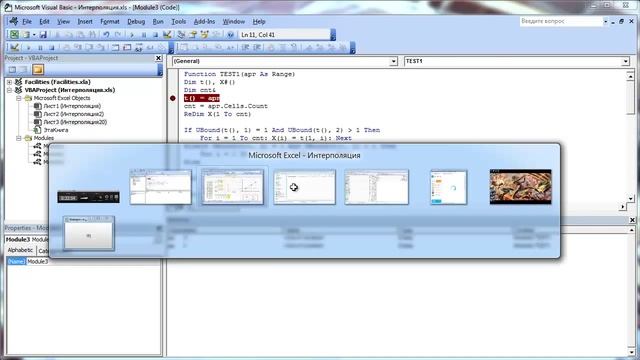Open the Object Browser icon
Screen dimensions: 640x360
click(204, 35)
